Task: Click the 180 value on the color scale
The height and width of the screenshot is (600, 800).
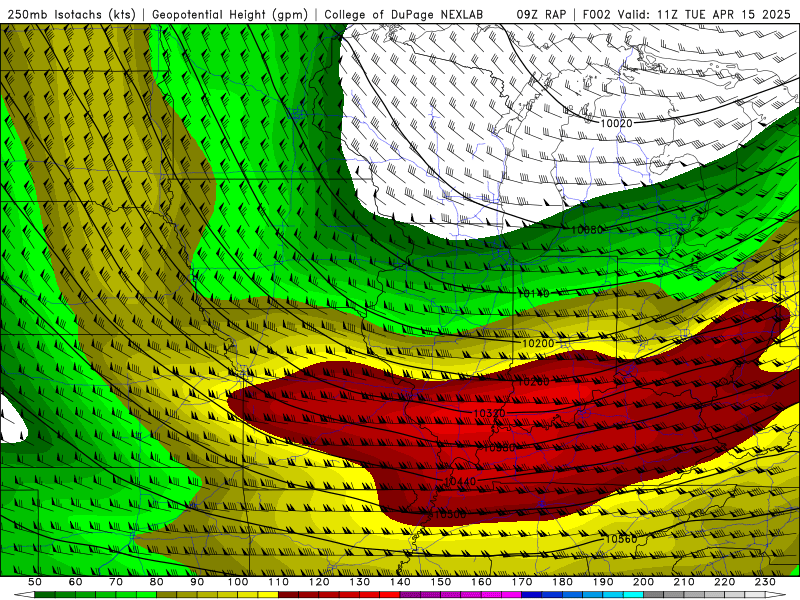Action: click(562, 582)
